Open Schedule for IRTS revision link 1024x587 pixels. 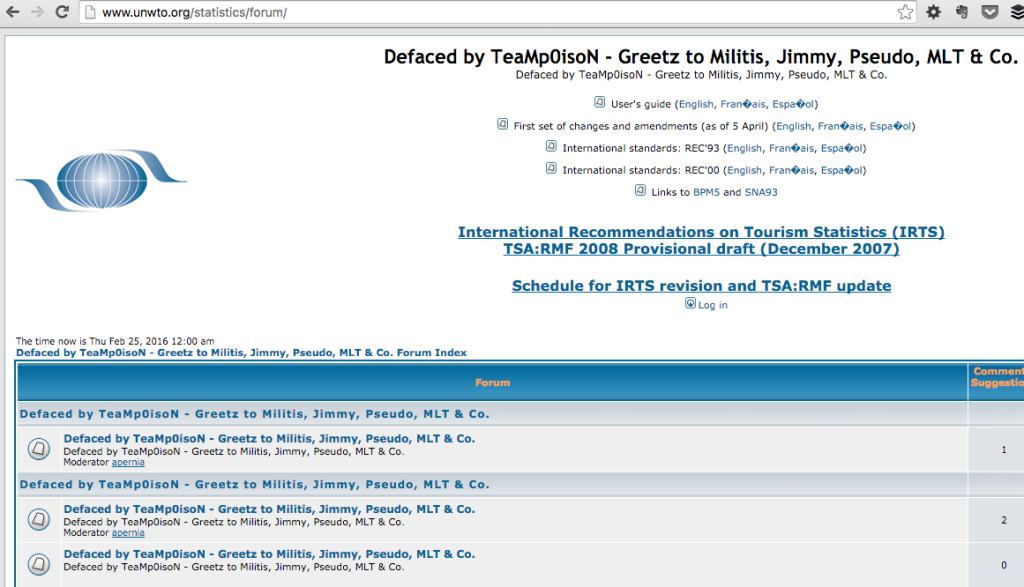[701, 286]
